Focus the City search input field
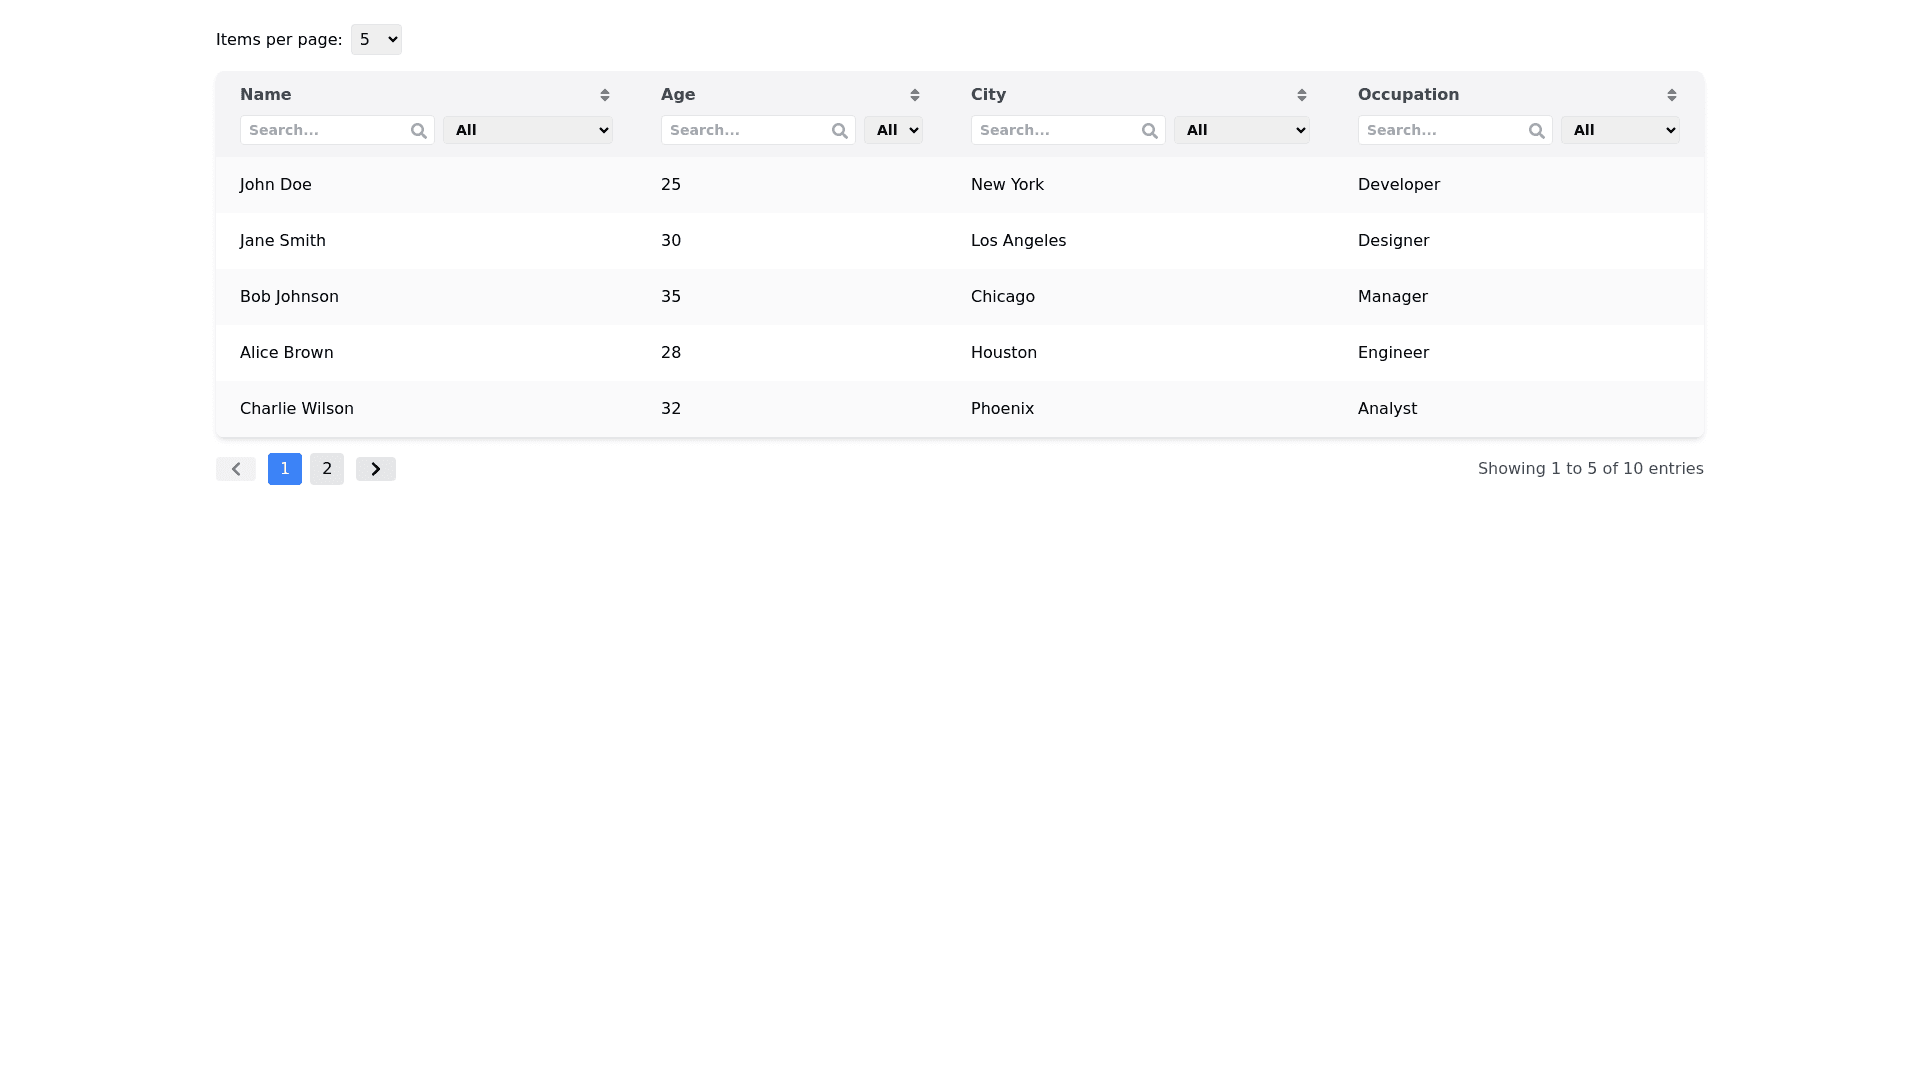 click(x=1054, y=130)
